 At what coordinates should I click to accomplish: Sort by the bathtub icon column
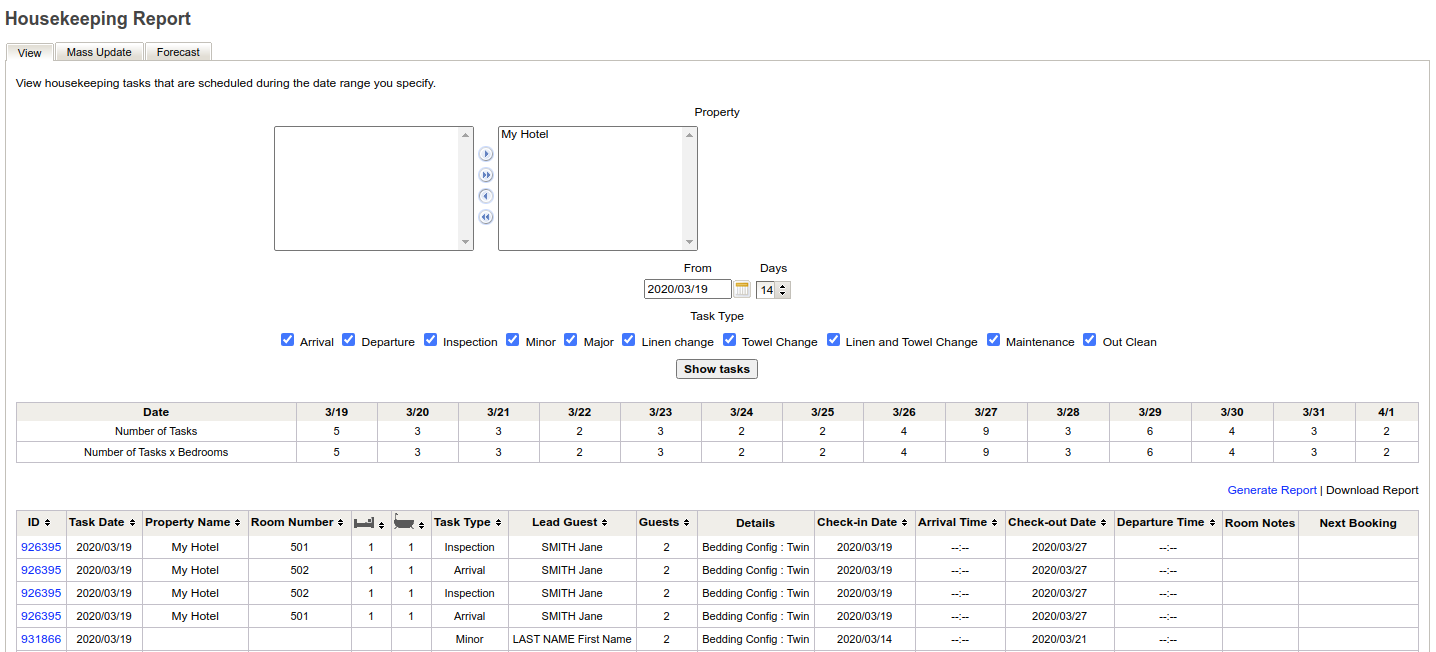409,523
